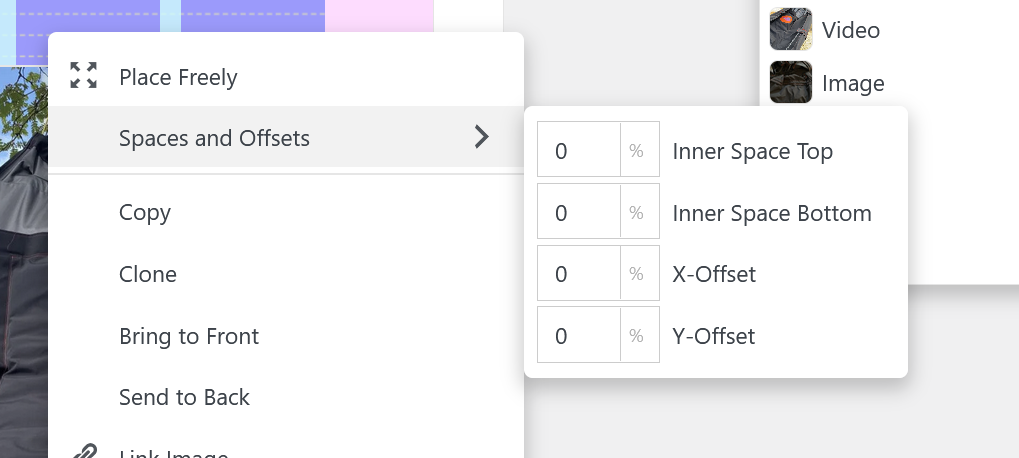Select the Video thumbnail icon
The image size is (1019, 458).
point(790,29)
